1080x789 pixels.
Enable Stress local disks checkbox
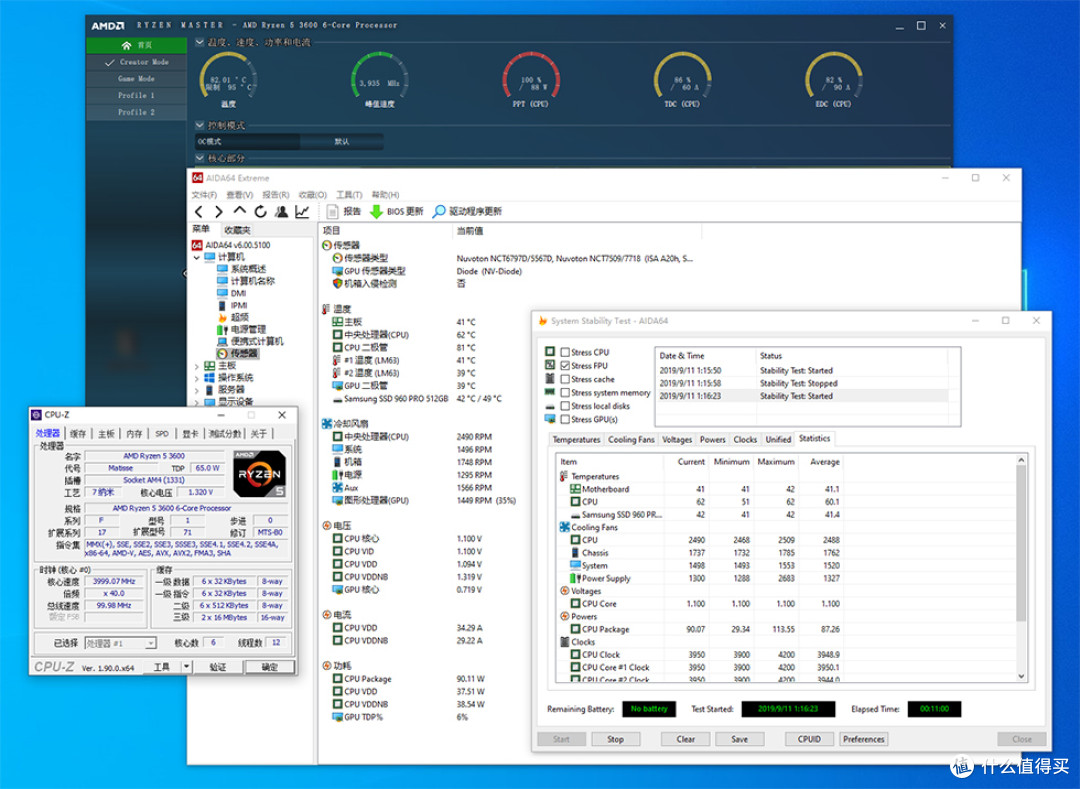coord(565,406)
